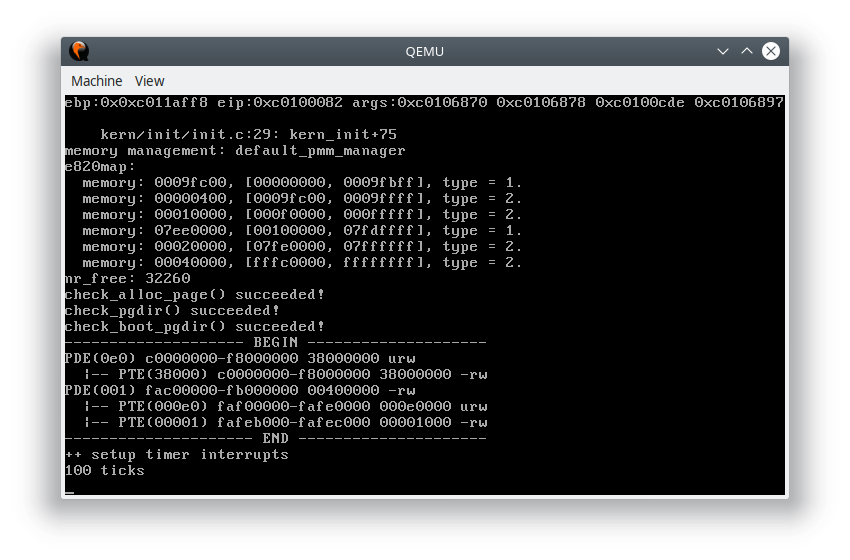Viewport: 850px width, 560px height.
Task: Click 'check_pgdir() succeeded!' line
Action: pyautogui.click(x=172, y=311)
